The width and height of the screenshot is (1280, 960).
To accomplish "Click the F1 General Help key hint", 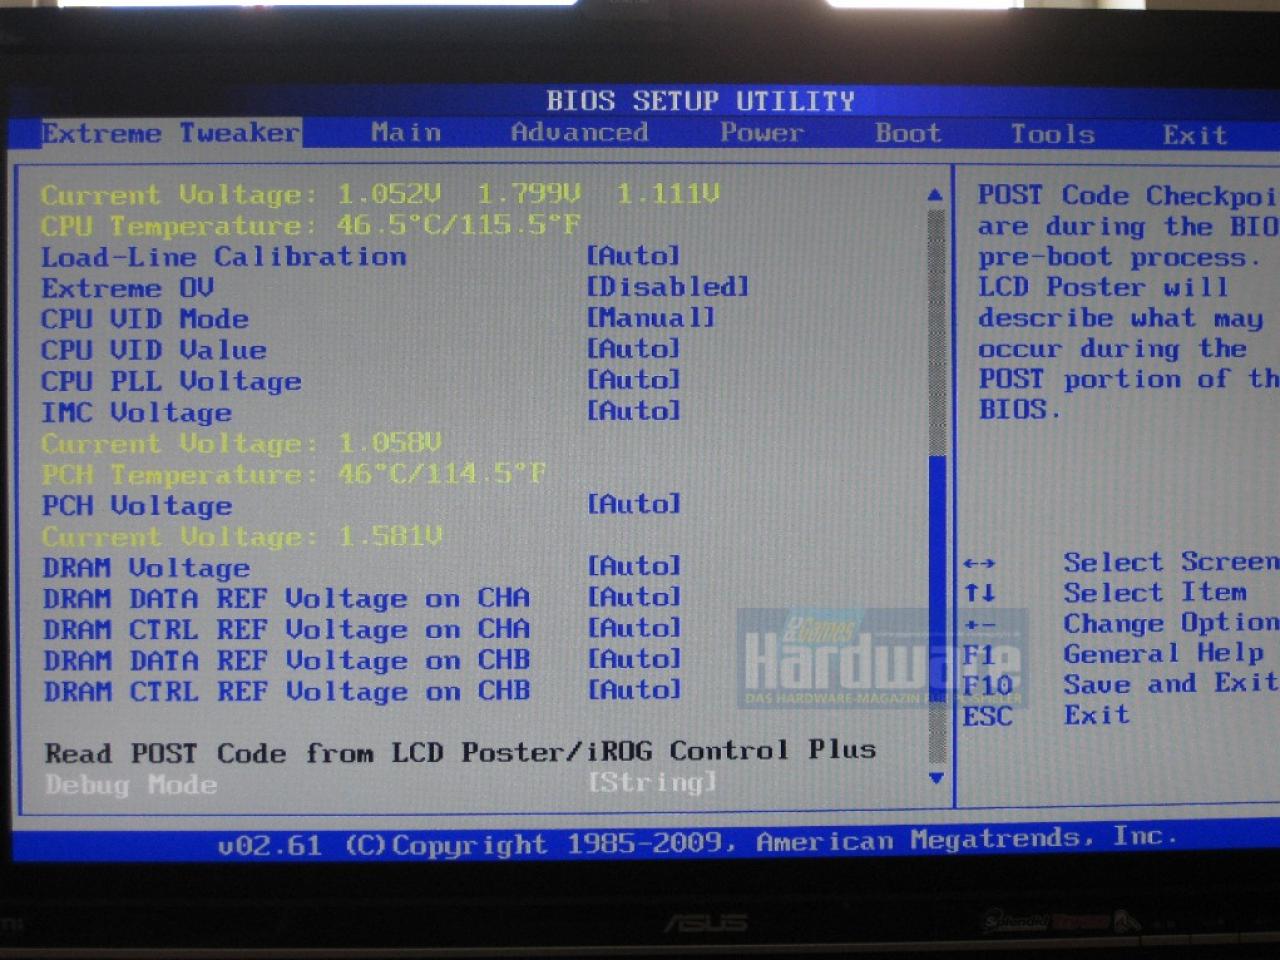I will pyautogui.click(x=1113, y=654).
